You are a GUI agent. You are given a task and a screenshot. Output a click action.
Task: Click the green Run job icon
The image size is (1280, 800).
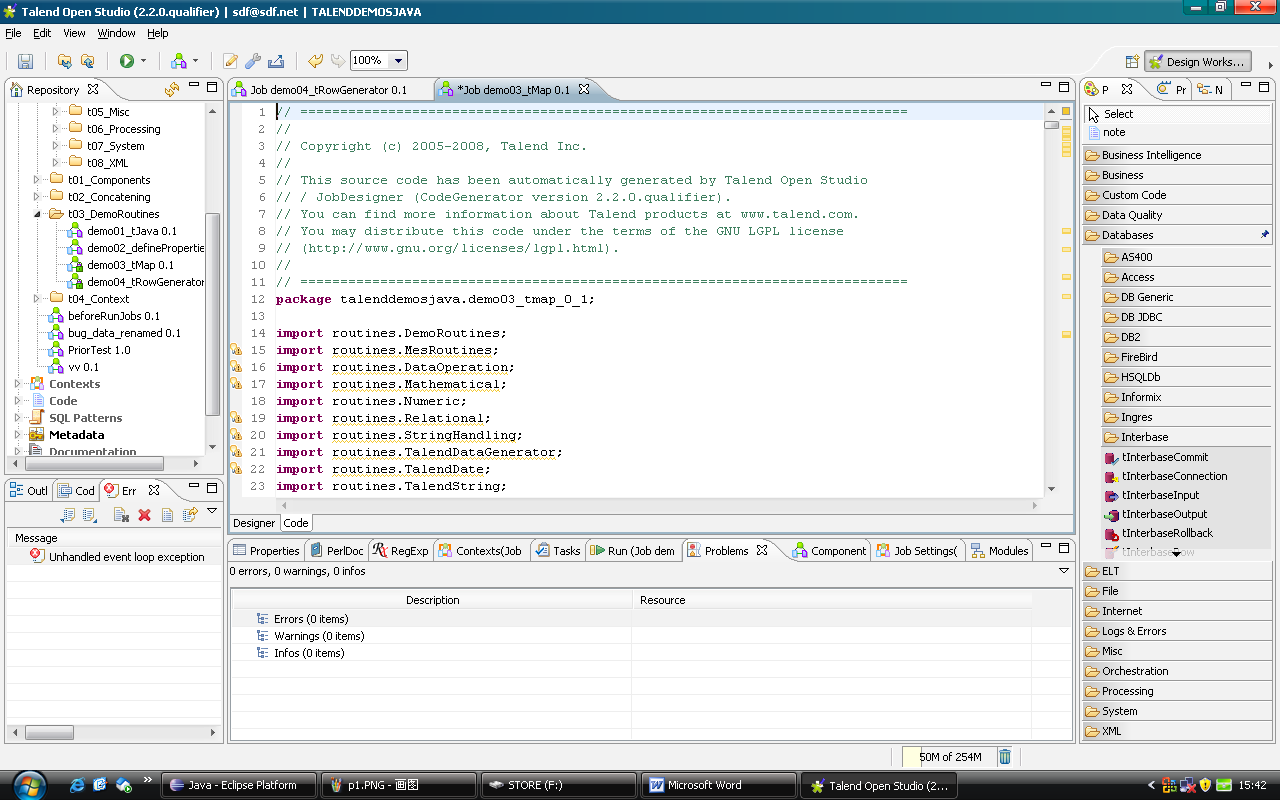(x=127, y=61)
